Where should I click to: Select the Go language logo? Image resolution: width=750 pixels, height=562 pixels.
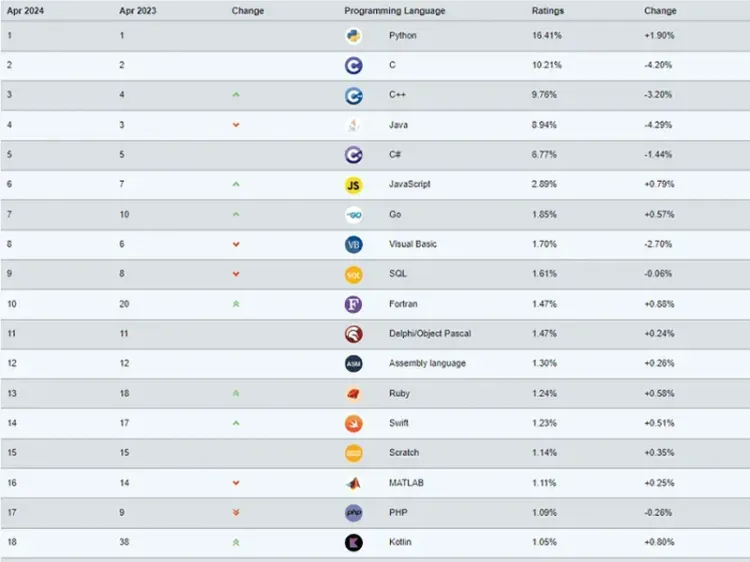(x=353, y=215)
